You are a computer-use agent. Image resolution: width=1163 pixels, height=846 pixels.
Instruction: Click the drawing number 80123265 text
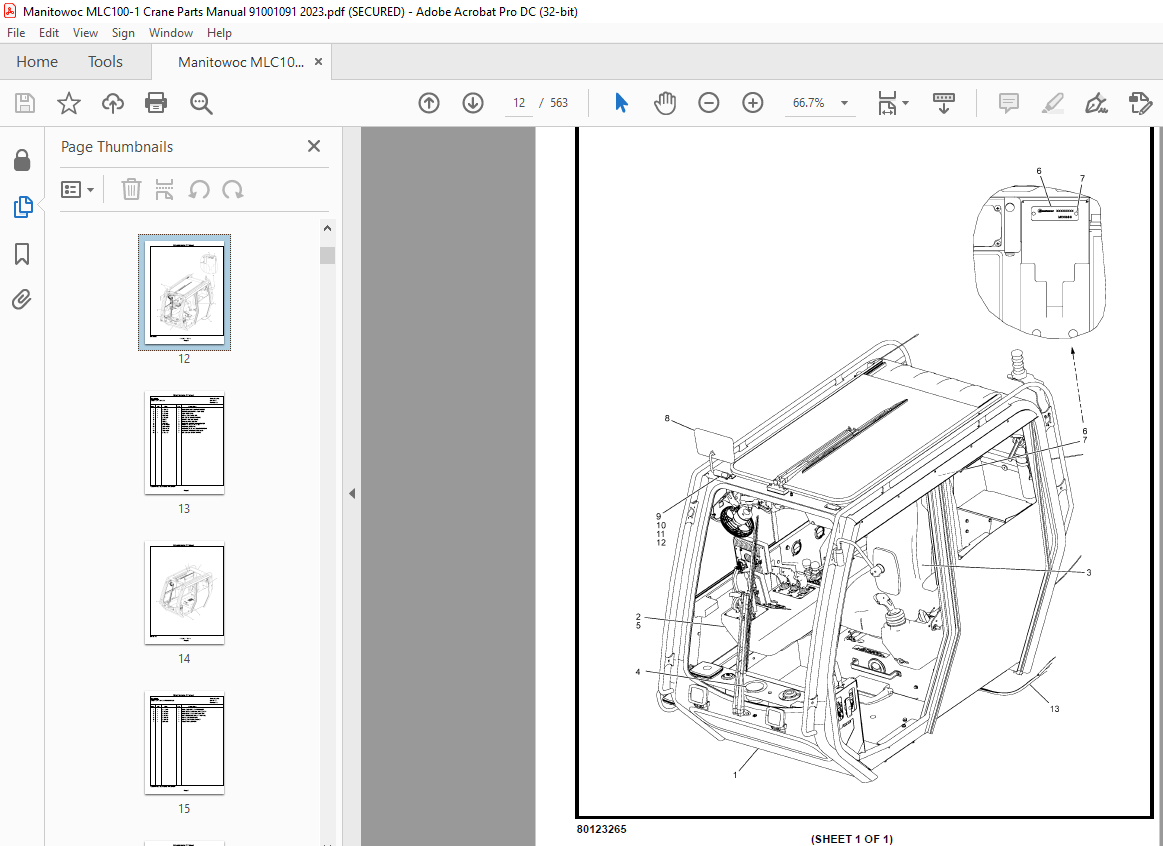pyautogui.click(x=602, y=829)
